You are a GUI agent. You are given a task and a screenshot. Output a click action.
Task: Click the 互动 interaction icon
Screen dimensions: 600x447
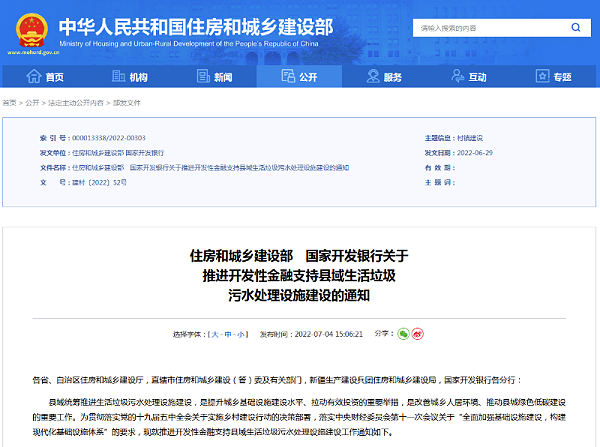[455, 77]
